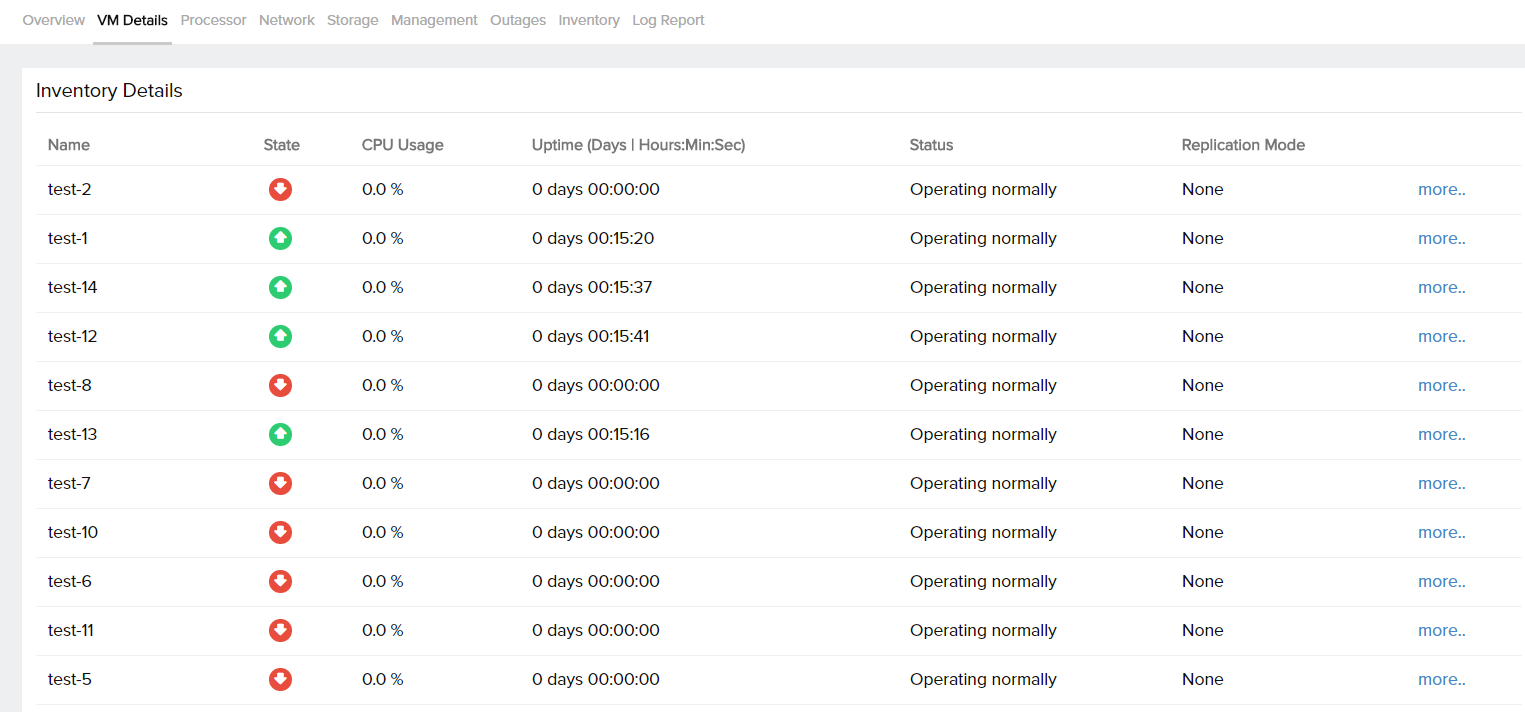Click the red down state icon for test-8

coord(281,385)
